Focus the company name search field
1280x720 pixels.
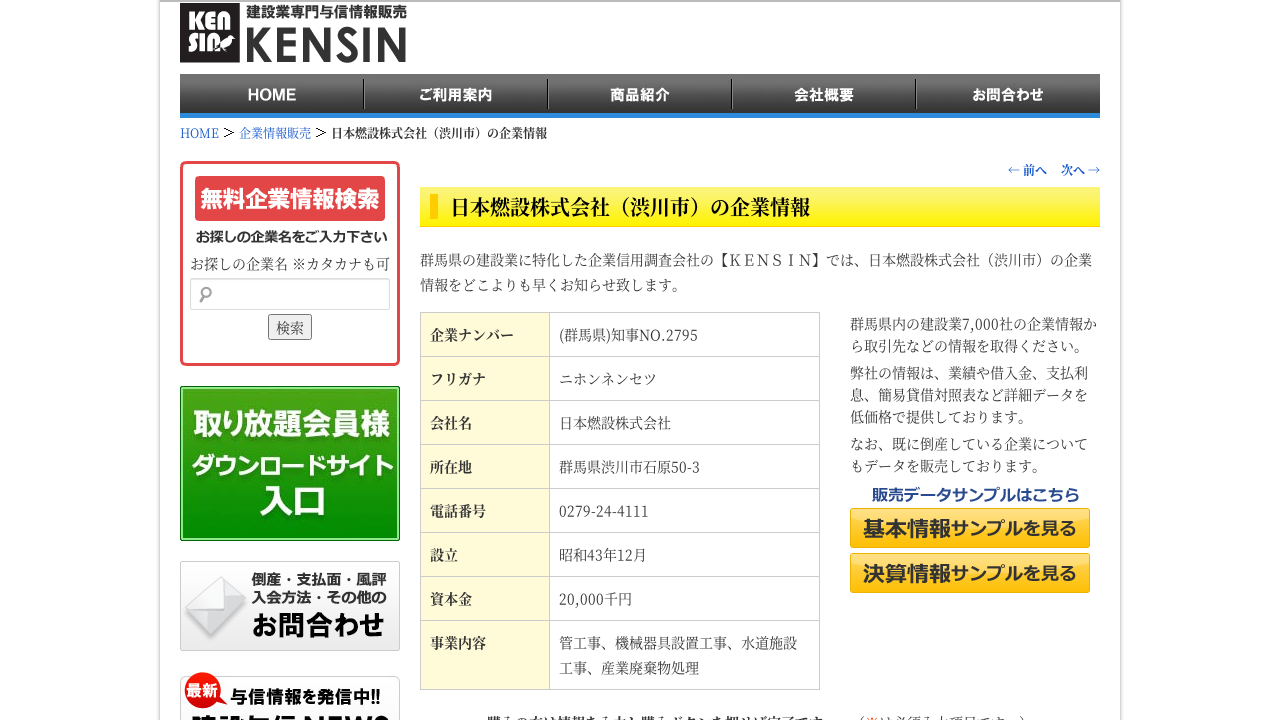coord(290,294)
